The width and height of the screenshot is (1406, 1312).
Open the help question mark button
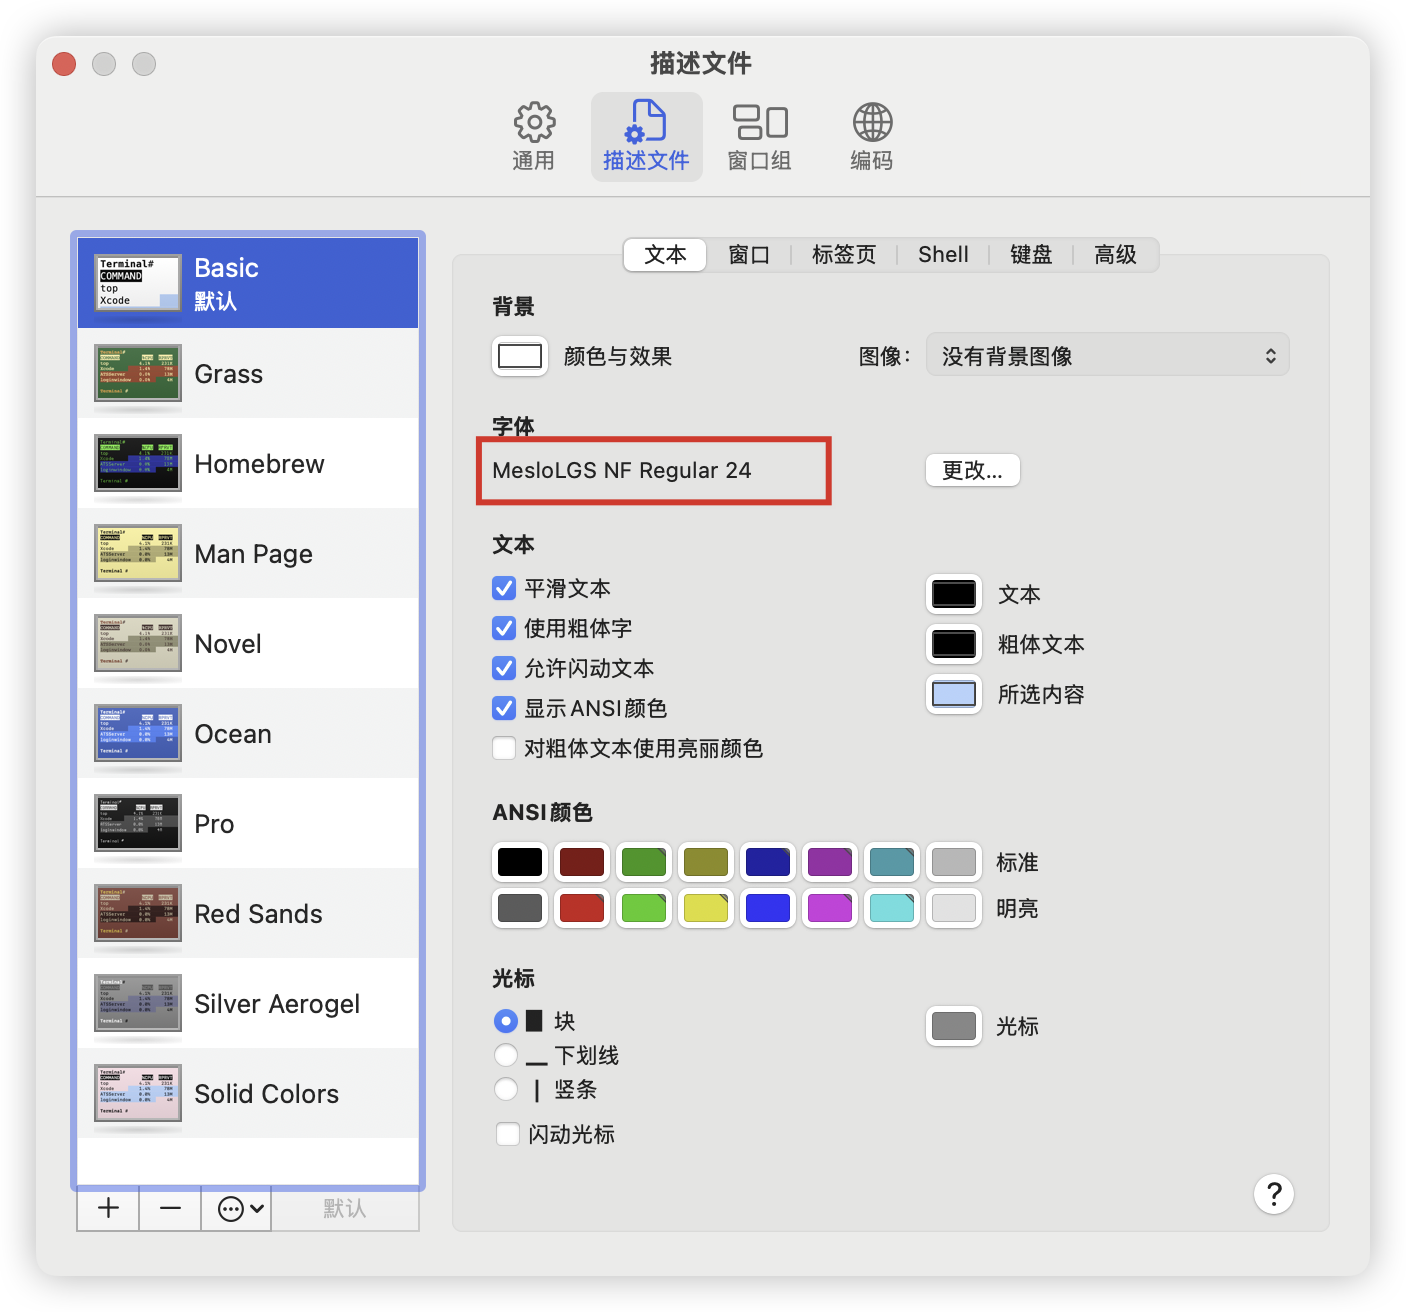tap(1273, 1193)
